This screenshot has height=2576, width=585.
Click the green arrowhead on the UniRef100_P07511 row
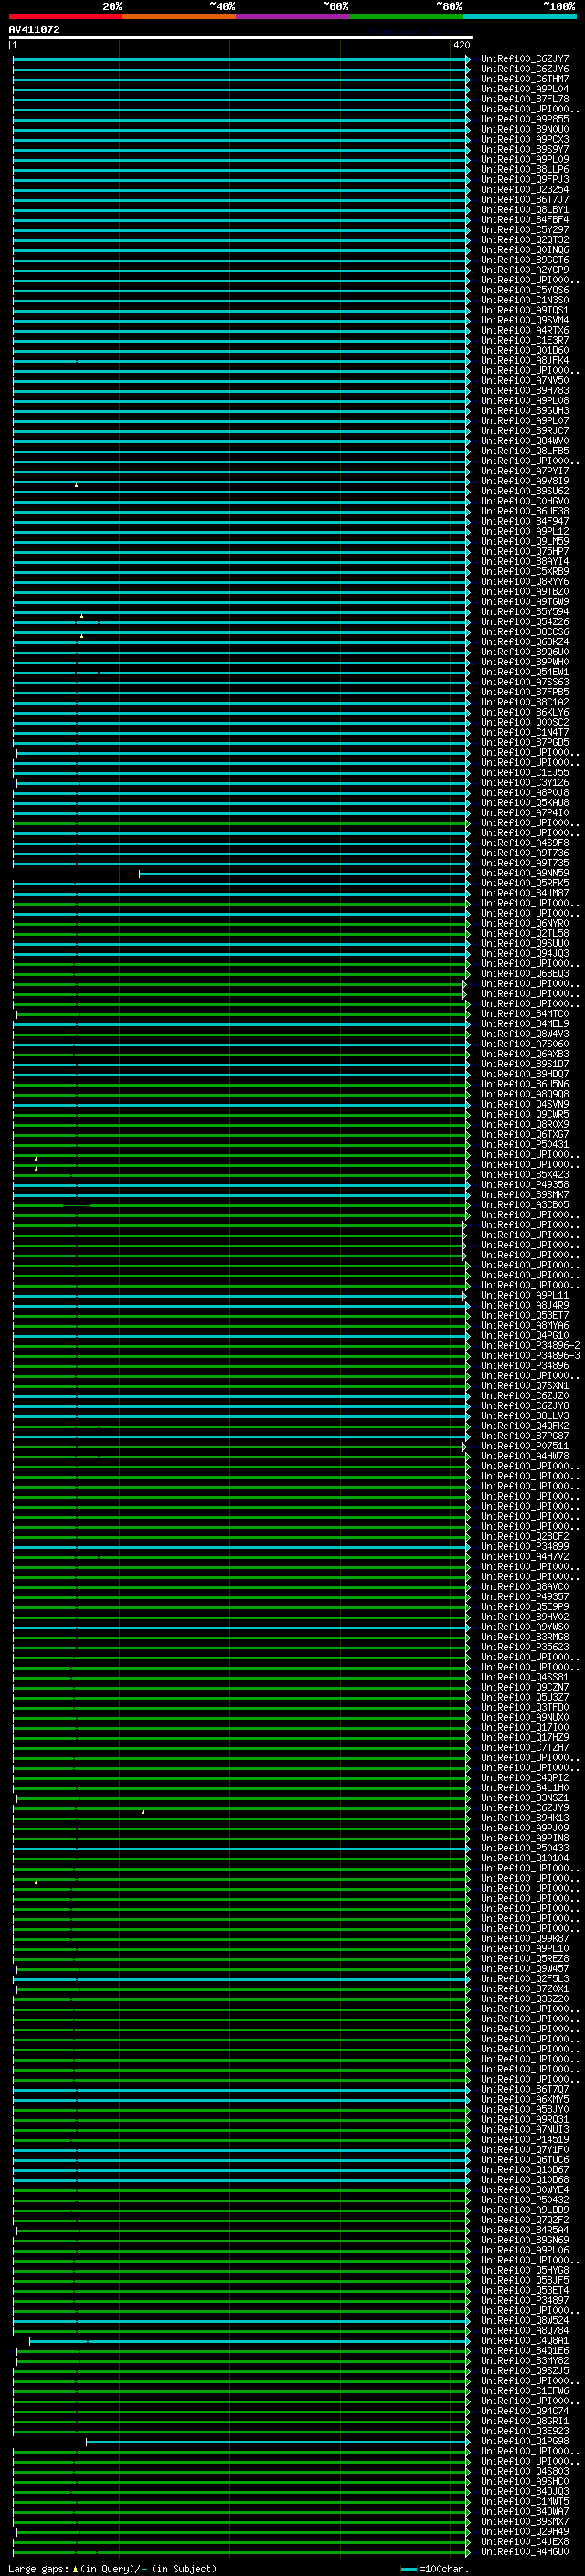tap(463, 1447)
